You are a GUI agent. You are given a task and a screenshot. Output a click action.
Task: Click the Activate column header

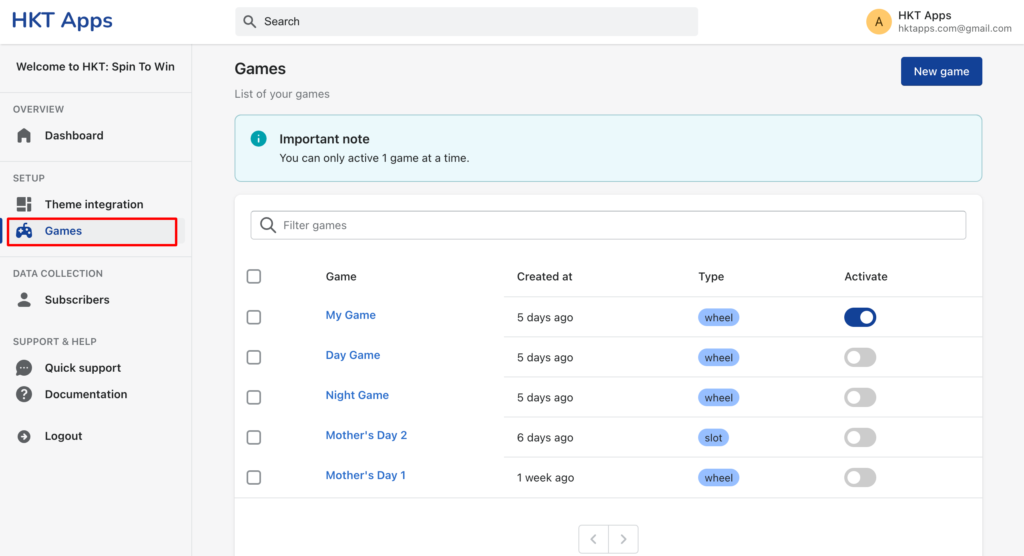coord(866,276)
